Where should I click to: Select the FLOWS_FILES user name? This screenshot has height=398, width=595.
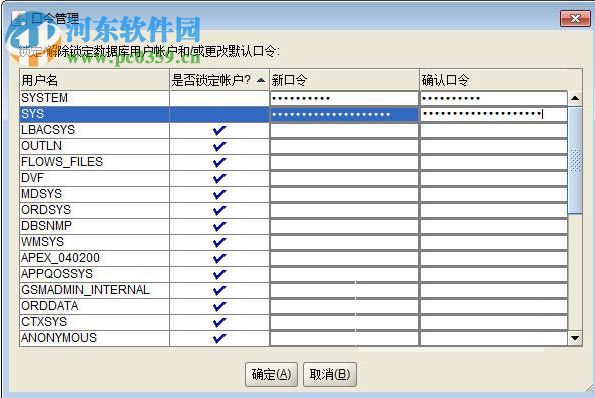pos(62,162)
